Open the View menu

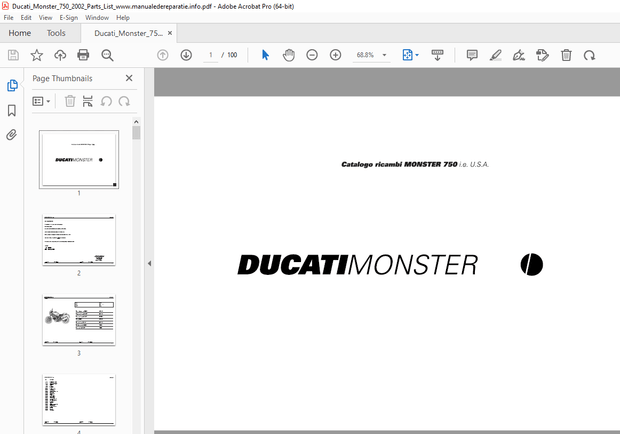click(45, 17)
